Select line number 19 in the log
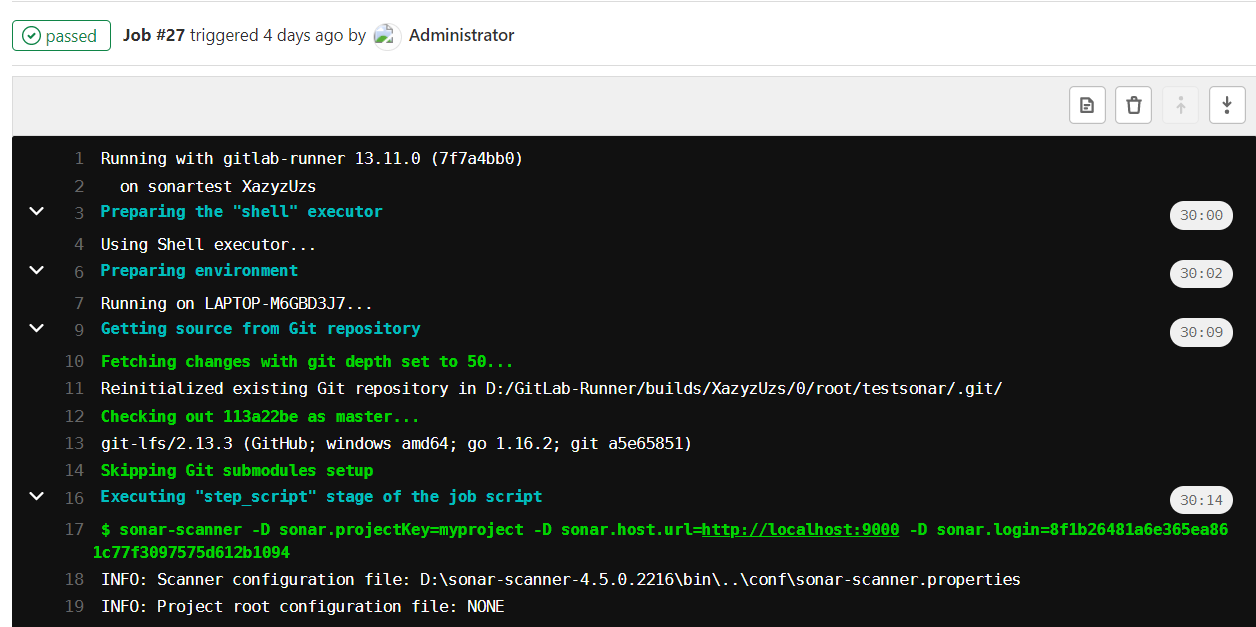The image size is (1256, 627). (x=74, y=606)
